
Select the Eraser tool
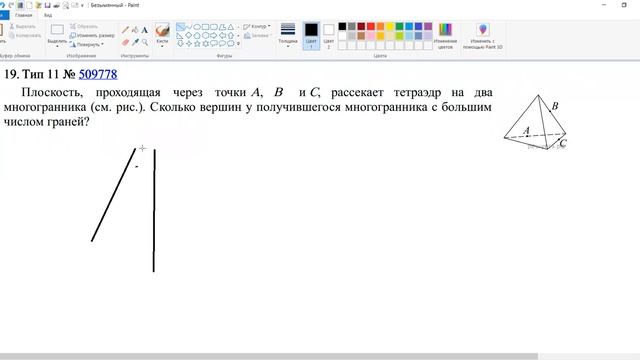(x=125, y=42)
